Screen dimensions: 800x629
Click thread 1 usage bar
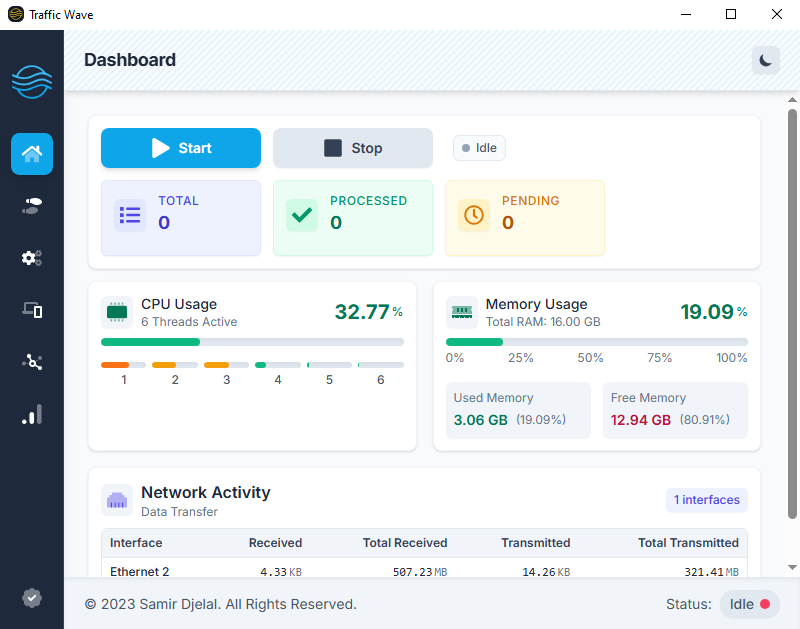pos(123,365)
